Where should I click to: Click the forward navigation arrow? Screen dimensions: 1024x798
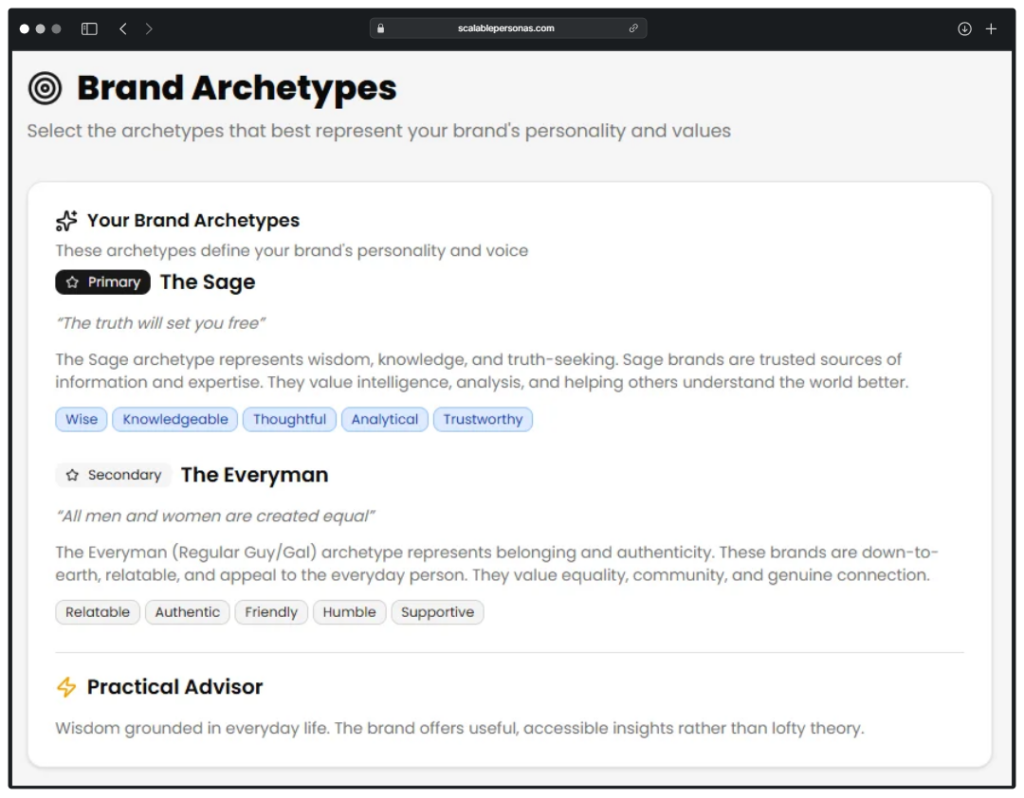148,28
